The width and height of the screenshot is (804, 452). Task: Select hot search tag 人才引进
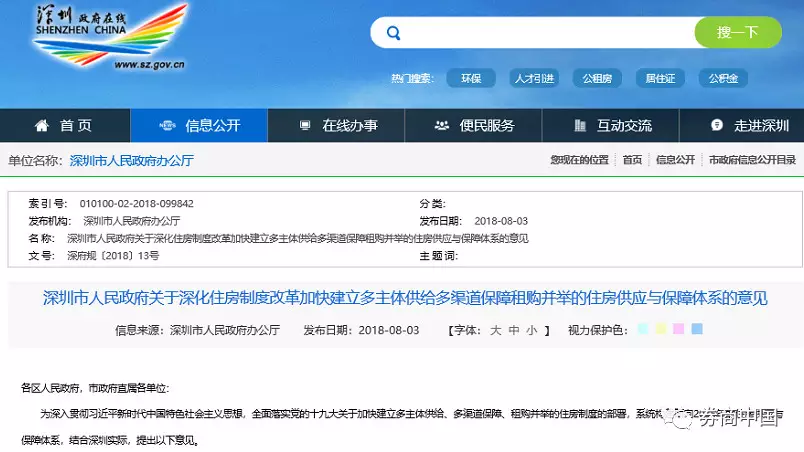point(534,78)
